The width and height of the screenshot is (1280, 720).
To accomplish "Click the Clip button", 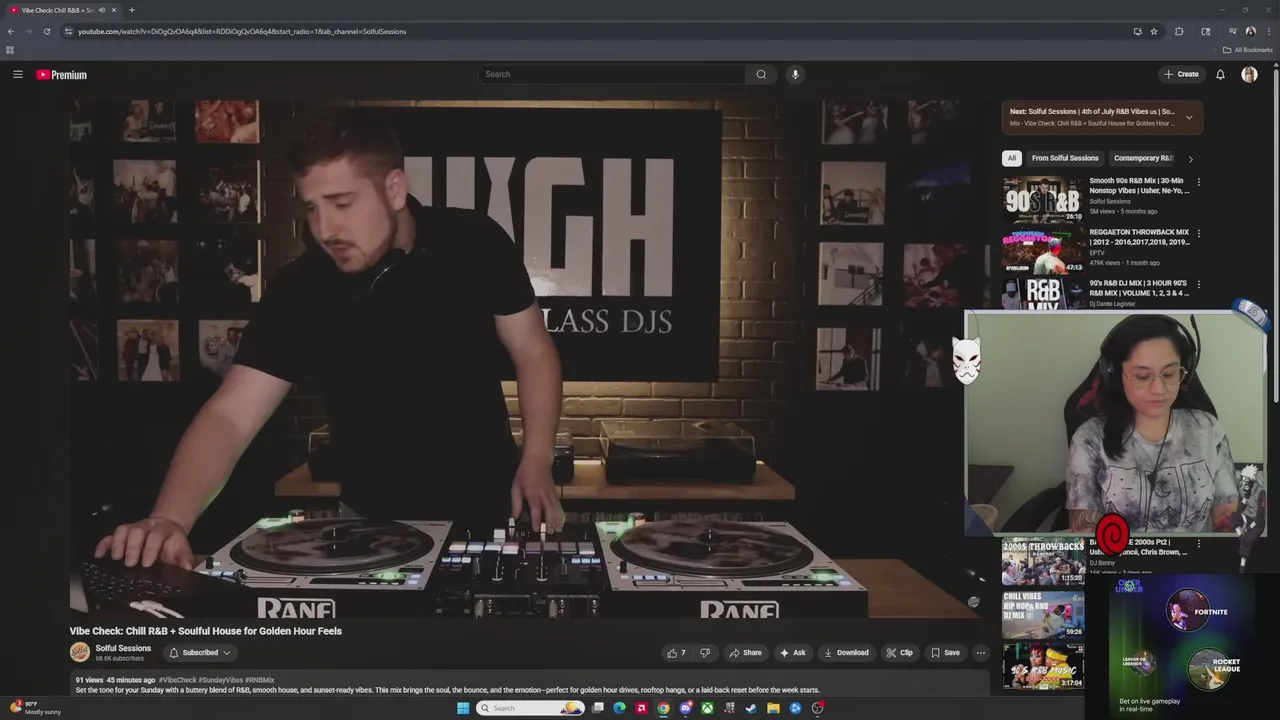I will tap(899, 653).
